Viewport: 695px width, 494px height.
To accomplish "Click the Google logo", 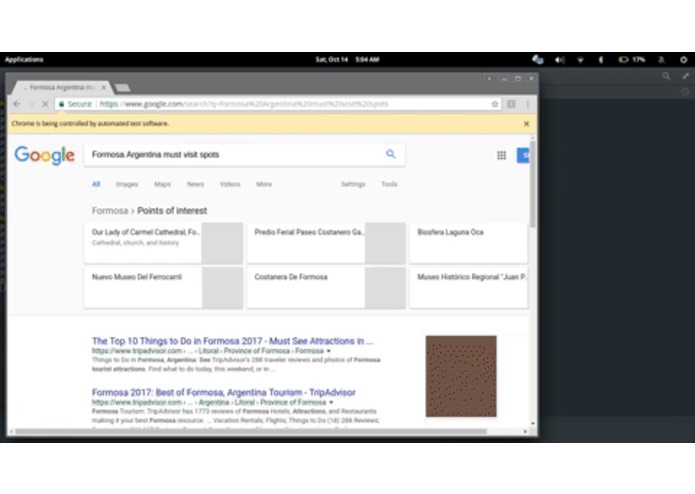I will coord(44,155).
